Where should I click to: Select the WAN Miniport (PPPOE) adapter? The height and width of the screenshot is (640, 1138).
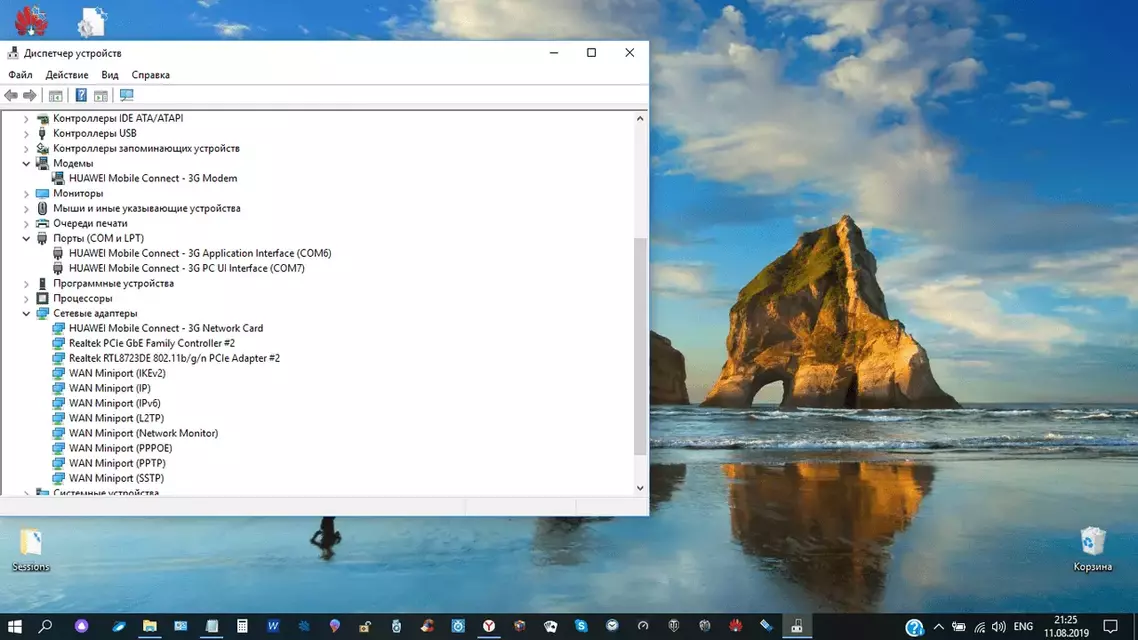click(120, 448)
